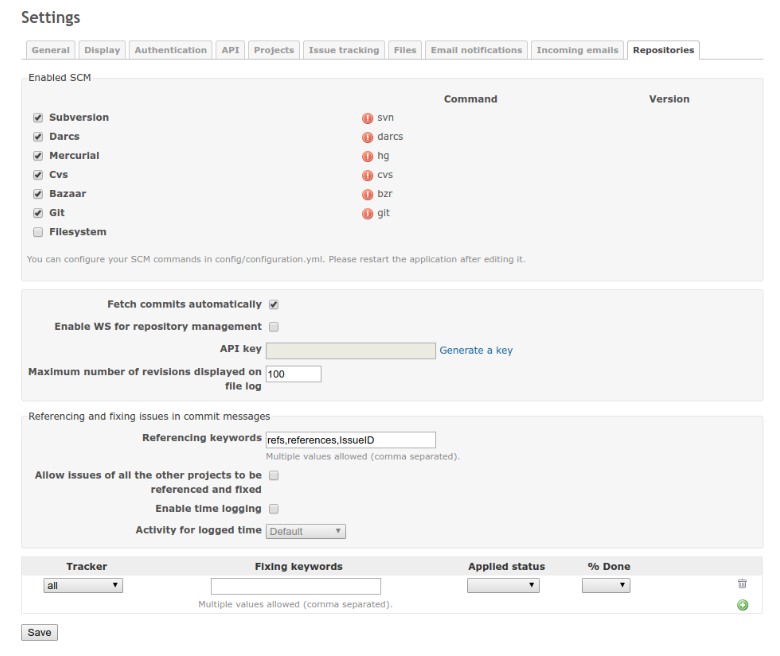The height and width of the screenshot is (656, 780).
Task: Click the warning icon next to darcs
Action: [367, 137]
